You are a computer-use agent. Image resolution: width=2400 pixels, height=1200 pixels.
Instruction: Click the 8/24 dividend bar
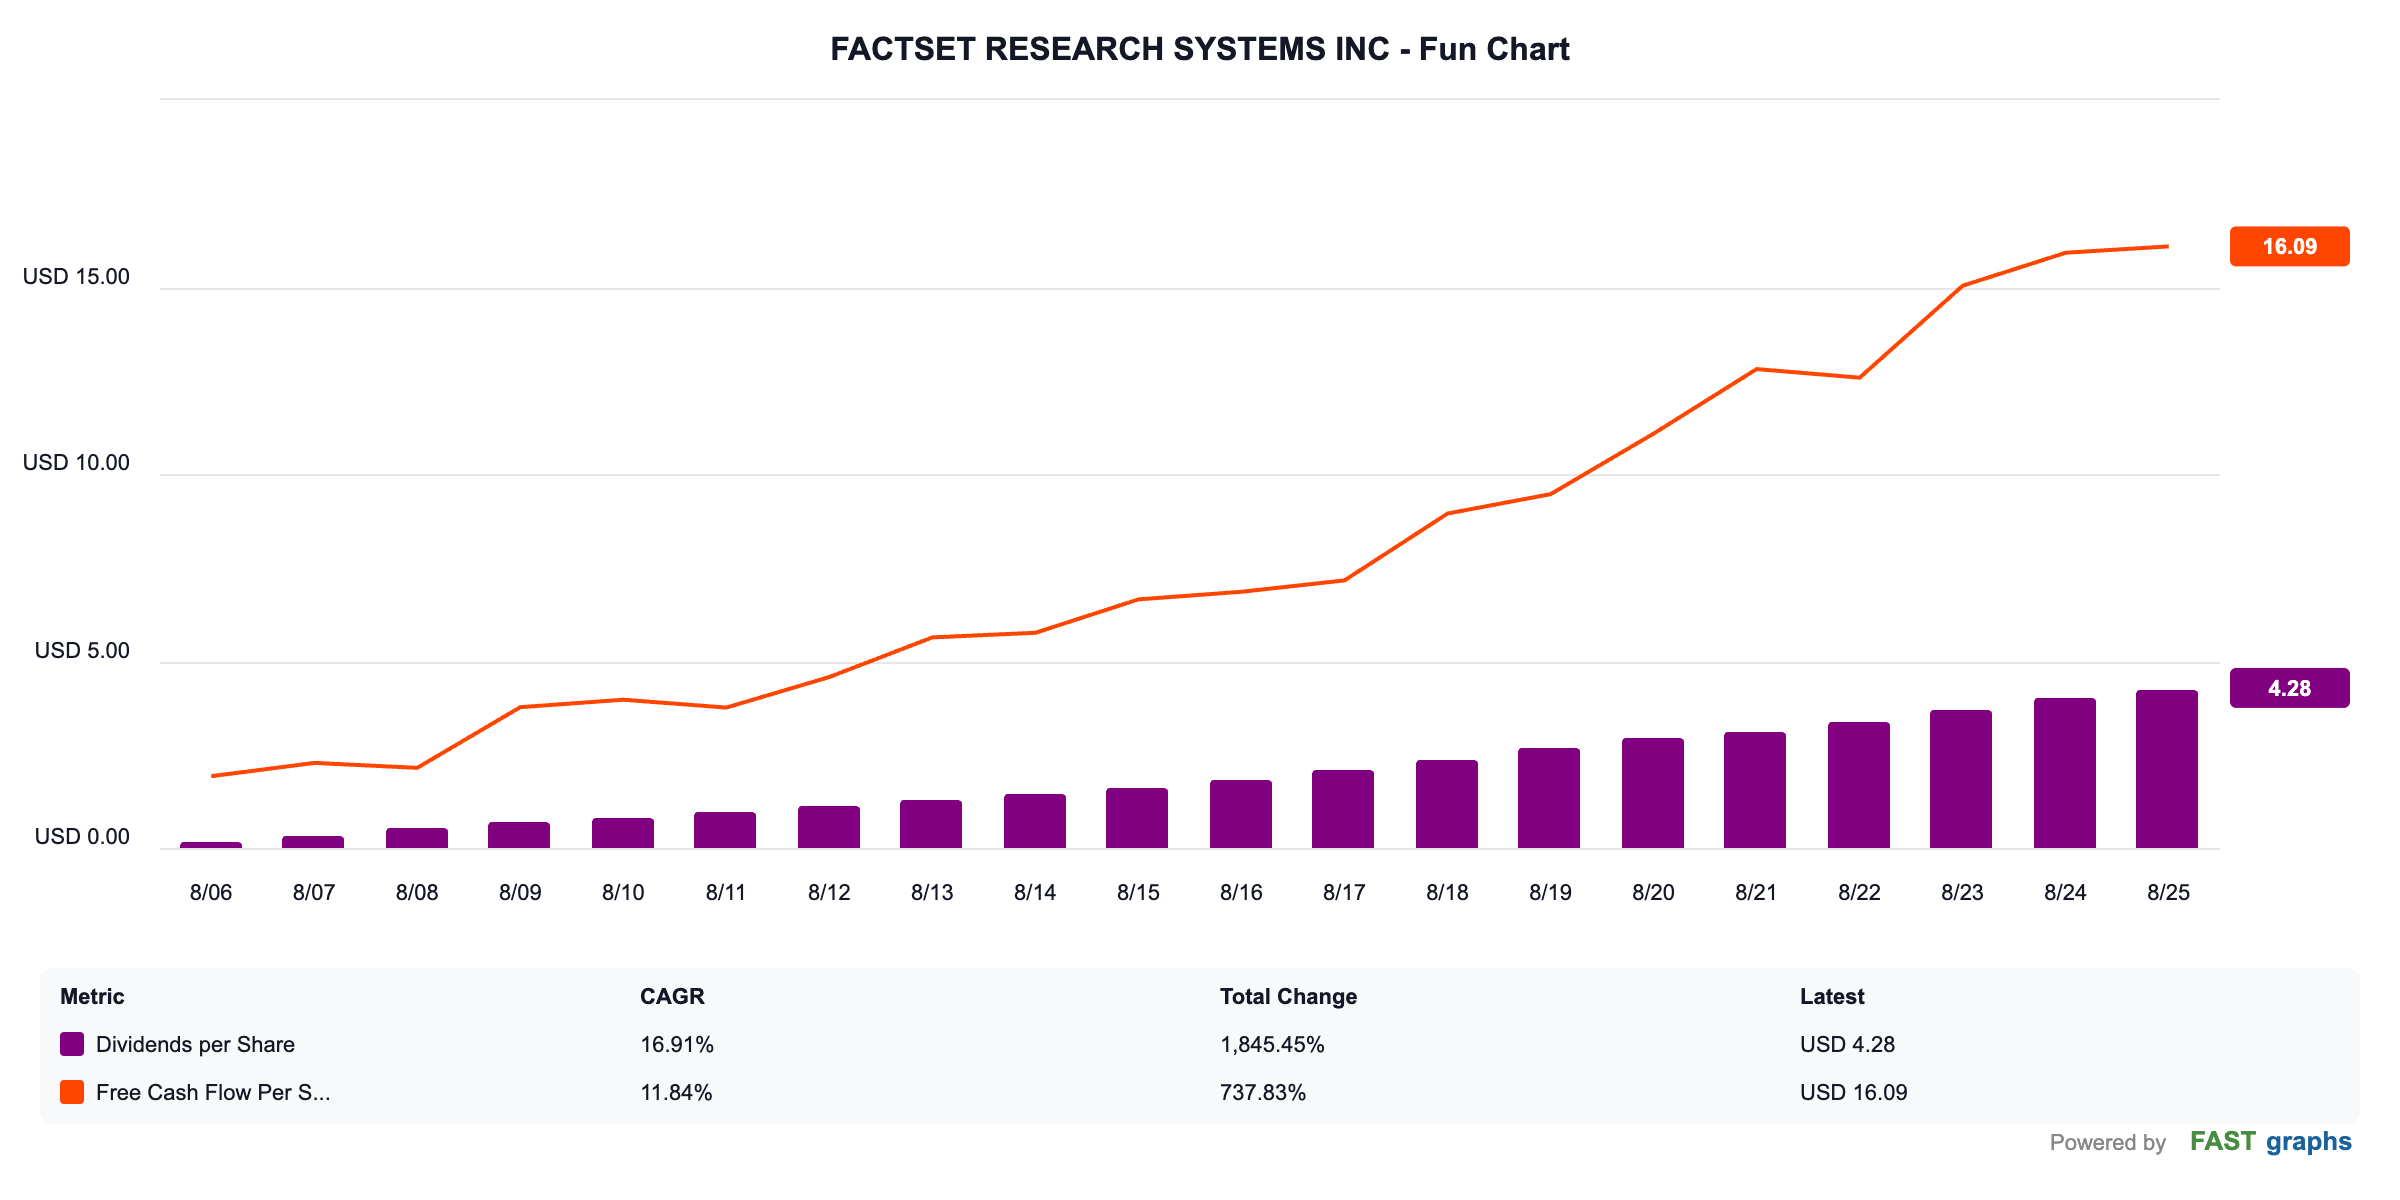(2065, 773)
